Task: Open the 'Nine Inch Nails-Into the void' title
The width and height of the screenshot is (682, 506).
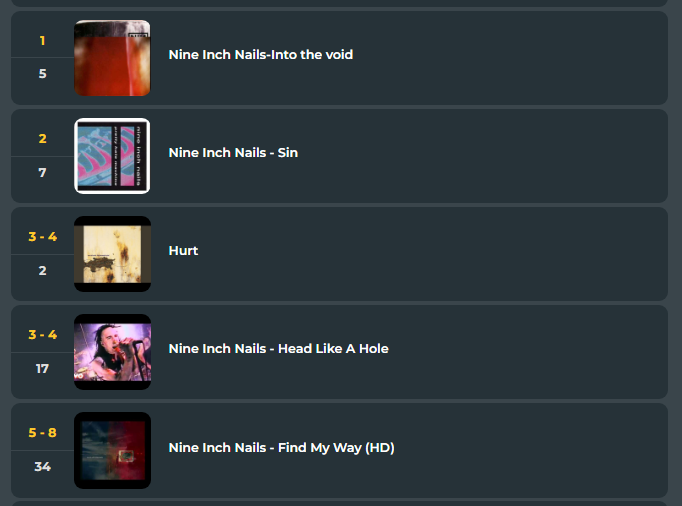Action: (261, 55)
